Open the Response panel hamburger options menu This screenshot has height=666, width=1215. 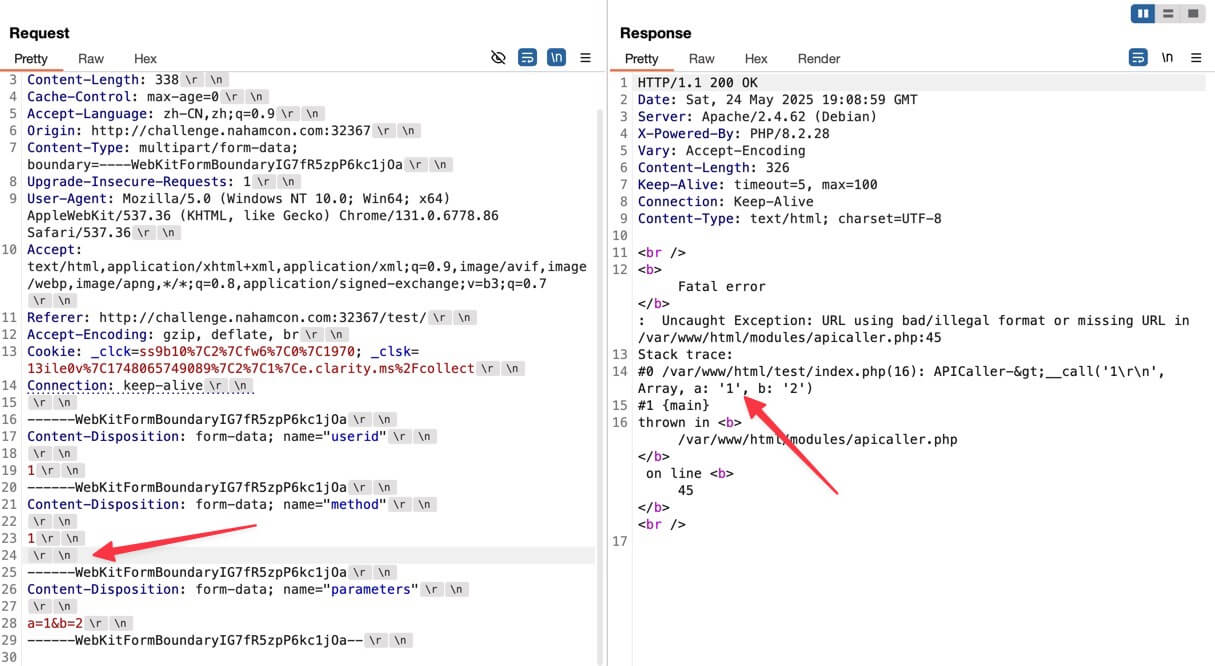(x=1196, y=58)
